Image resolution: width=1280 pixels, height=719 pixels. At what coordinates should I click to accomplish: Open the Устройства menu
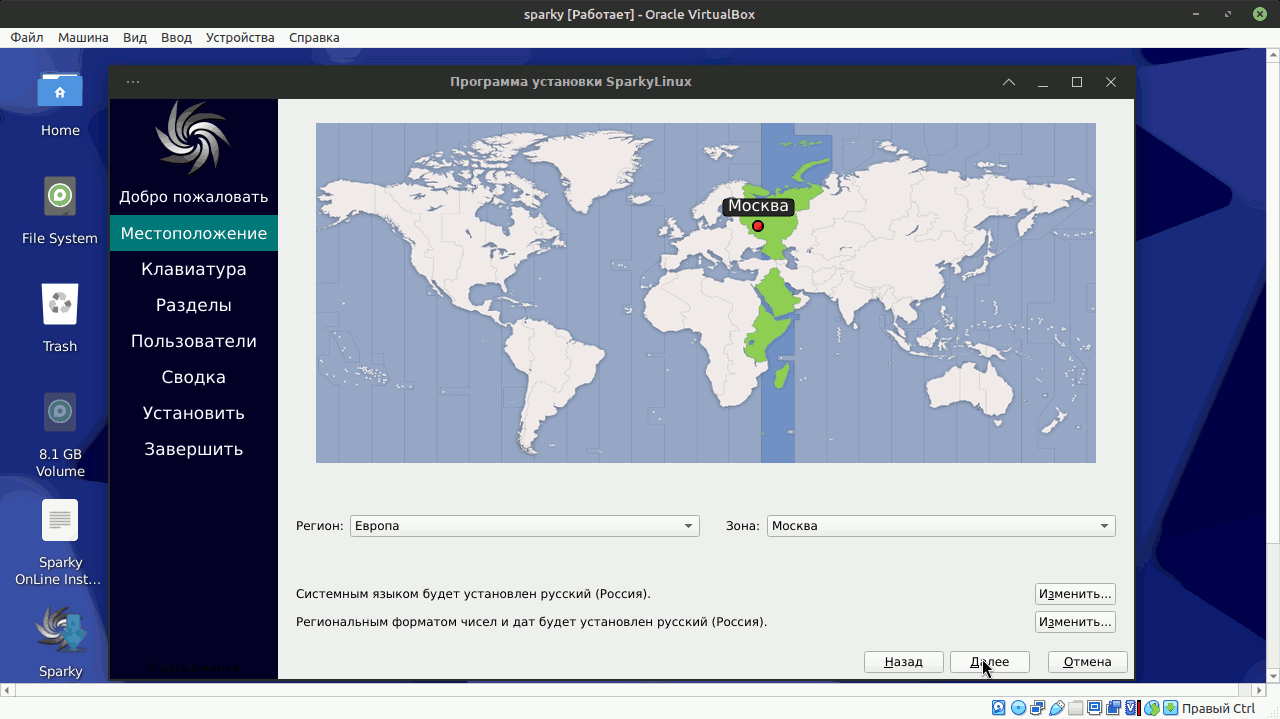click(240, 38)
